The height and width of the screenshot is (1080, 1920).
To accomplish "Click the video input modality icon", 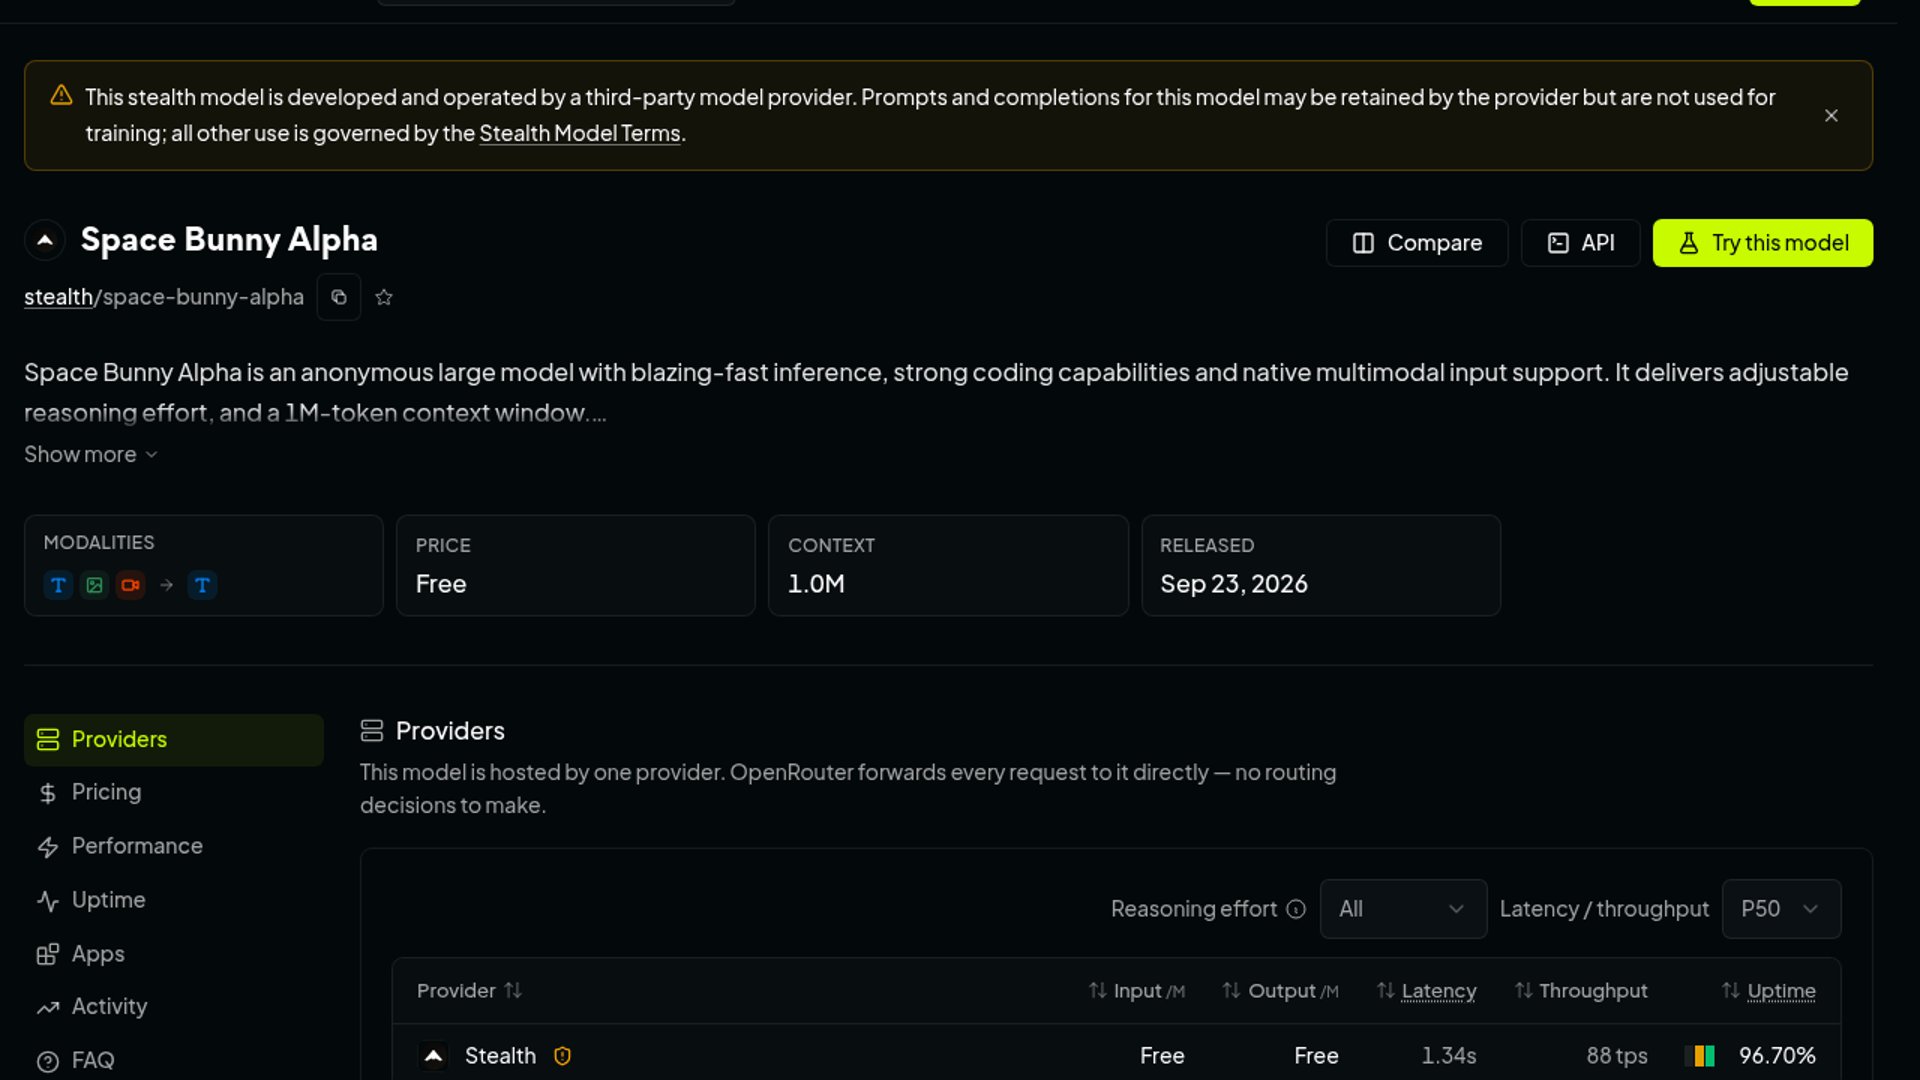I will coord(130,585).
